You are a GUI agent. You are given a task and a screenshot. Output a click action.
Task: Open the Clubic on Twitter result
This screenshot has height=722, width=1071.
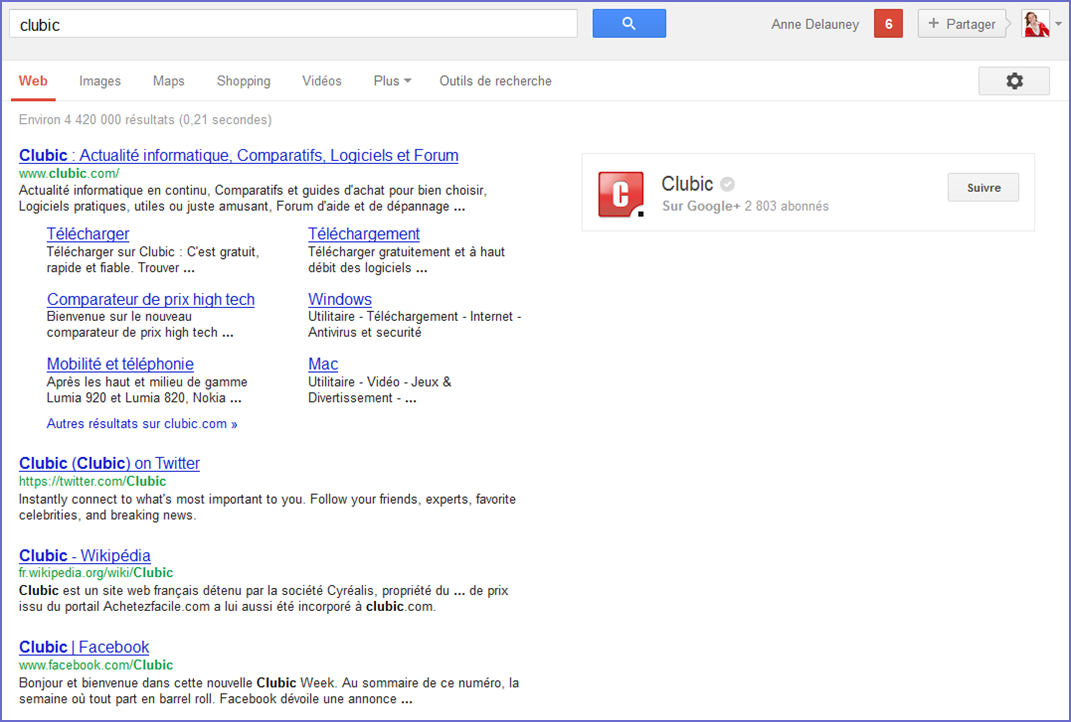[x=109, y=463]
